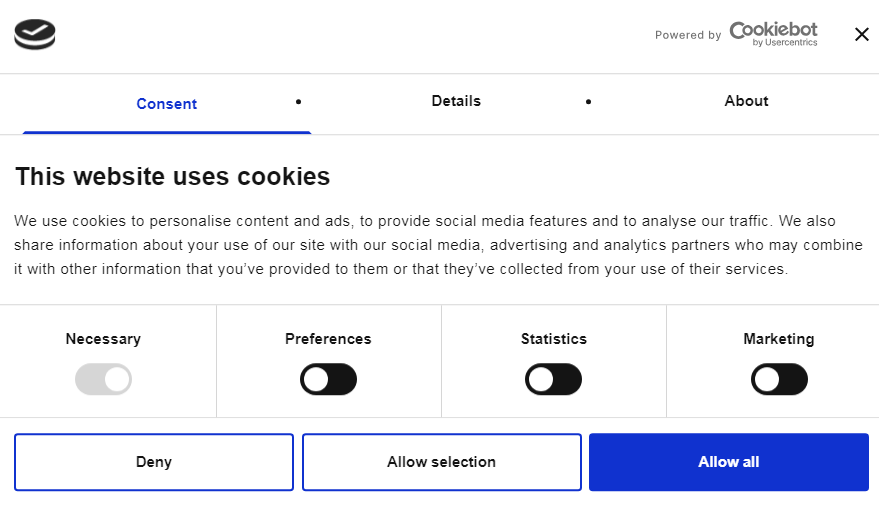Viewport: 879px width, 506px height.
Task: Click the "Marketing" category label text
Action: point(778,339)
